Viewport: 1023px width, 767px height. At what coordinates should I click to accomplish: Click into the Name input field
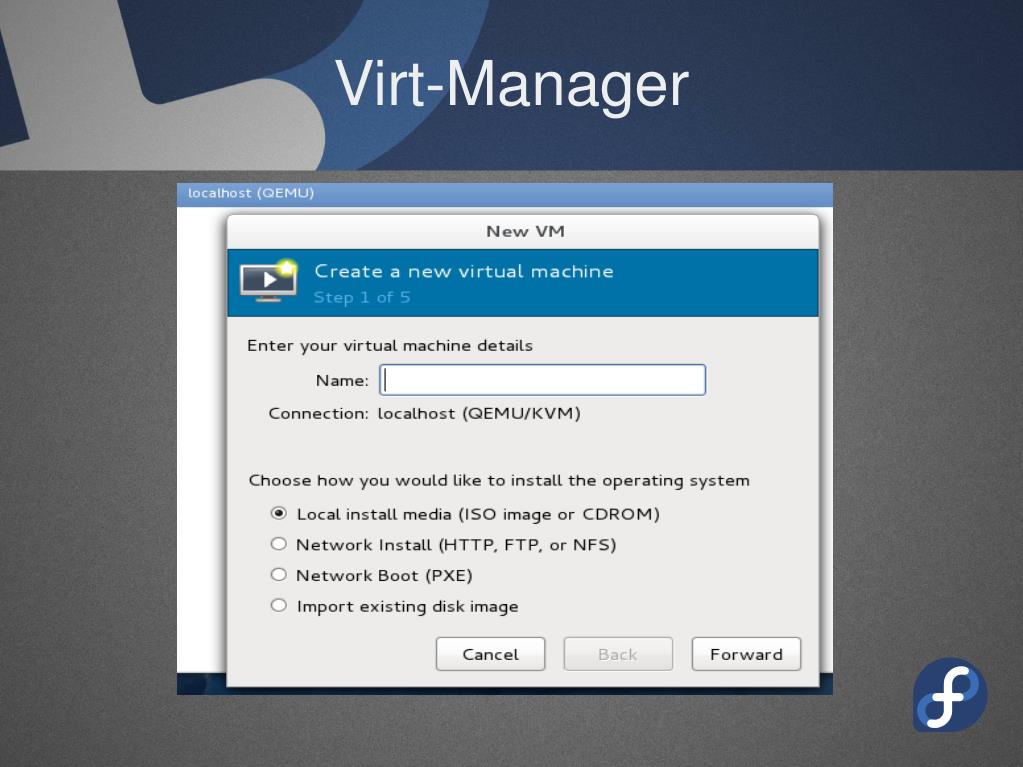pyautogui.click(x=542, y=380)
